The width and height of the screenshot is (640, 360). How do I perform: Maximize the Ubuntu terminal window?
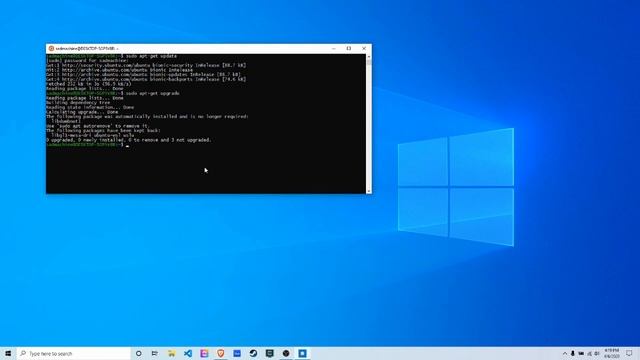[x=349, y=48]
